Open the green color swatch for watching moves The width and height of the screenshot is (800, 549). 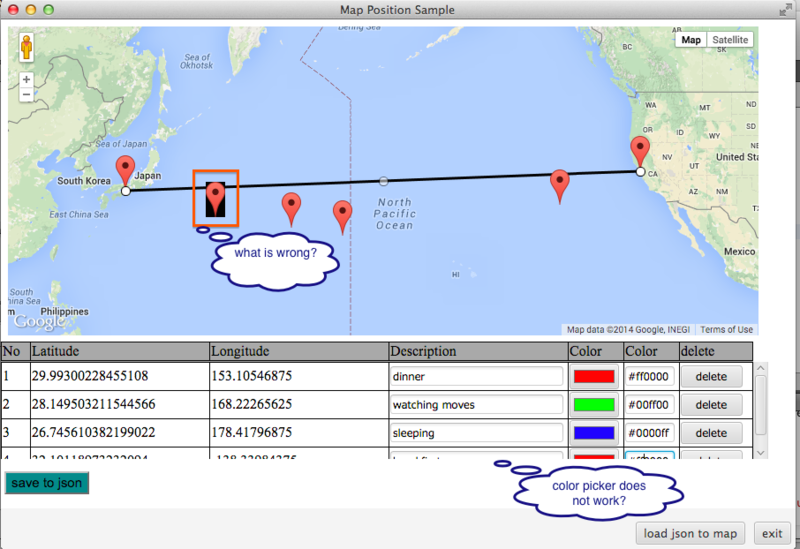594,405
